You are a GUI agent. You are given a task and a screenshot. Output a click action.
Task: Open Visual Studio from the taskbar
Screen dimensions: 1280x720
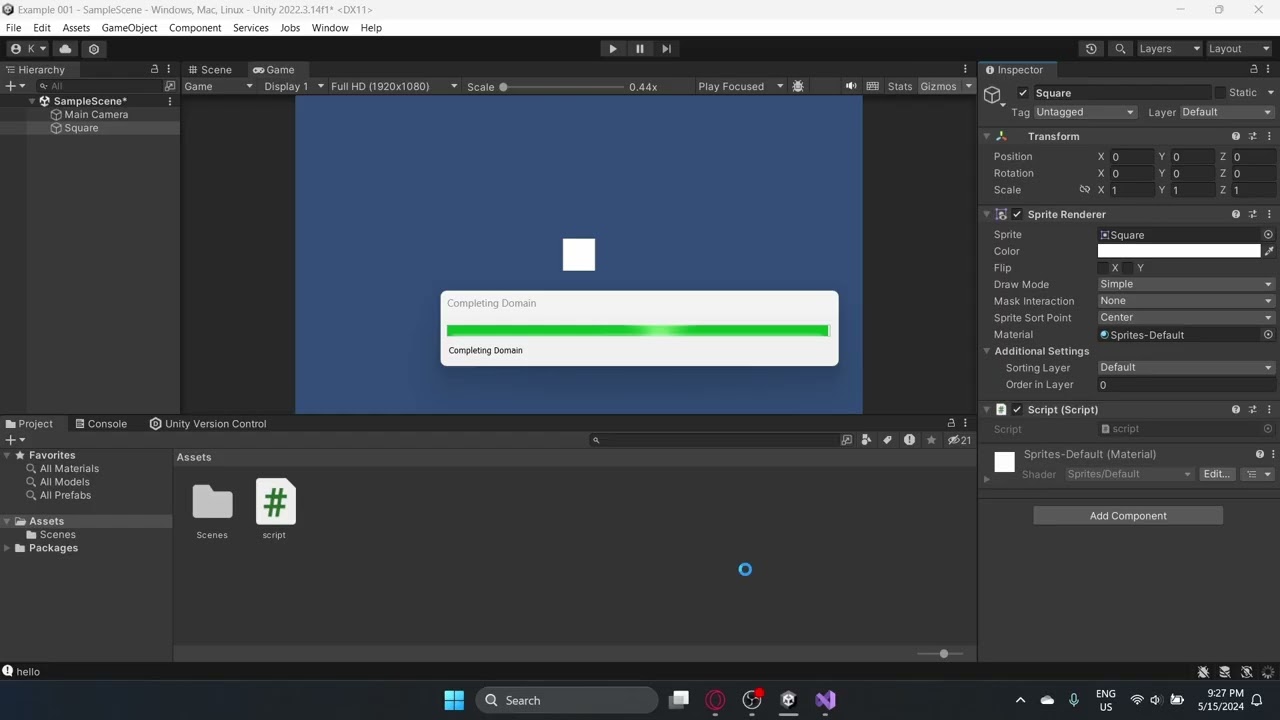[x=825, y=700]
